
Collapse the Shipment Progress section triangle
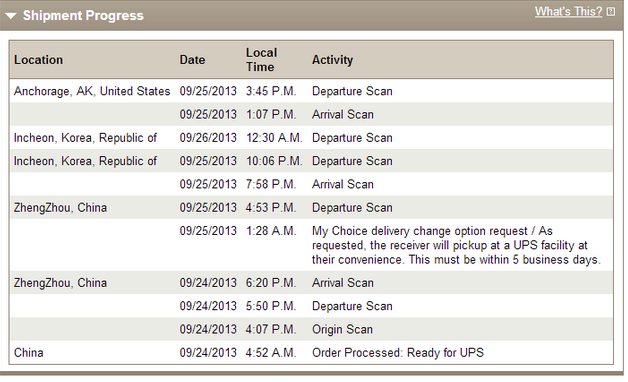click(x=11, y=16)
